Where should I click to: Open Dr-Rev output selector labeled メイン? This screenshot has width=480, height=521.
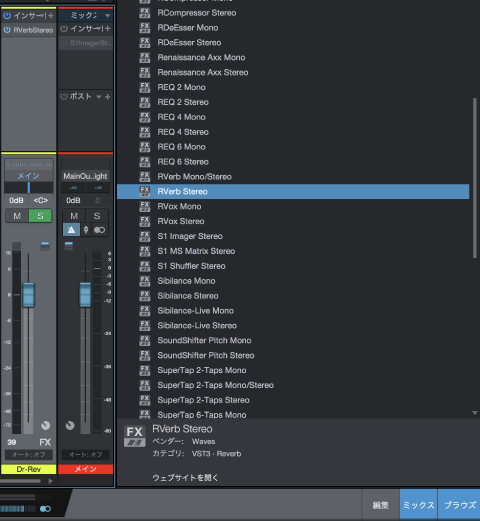click(x=29, y=176)
